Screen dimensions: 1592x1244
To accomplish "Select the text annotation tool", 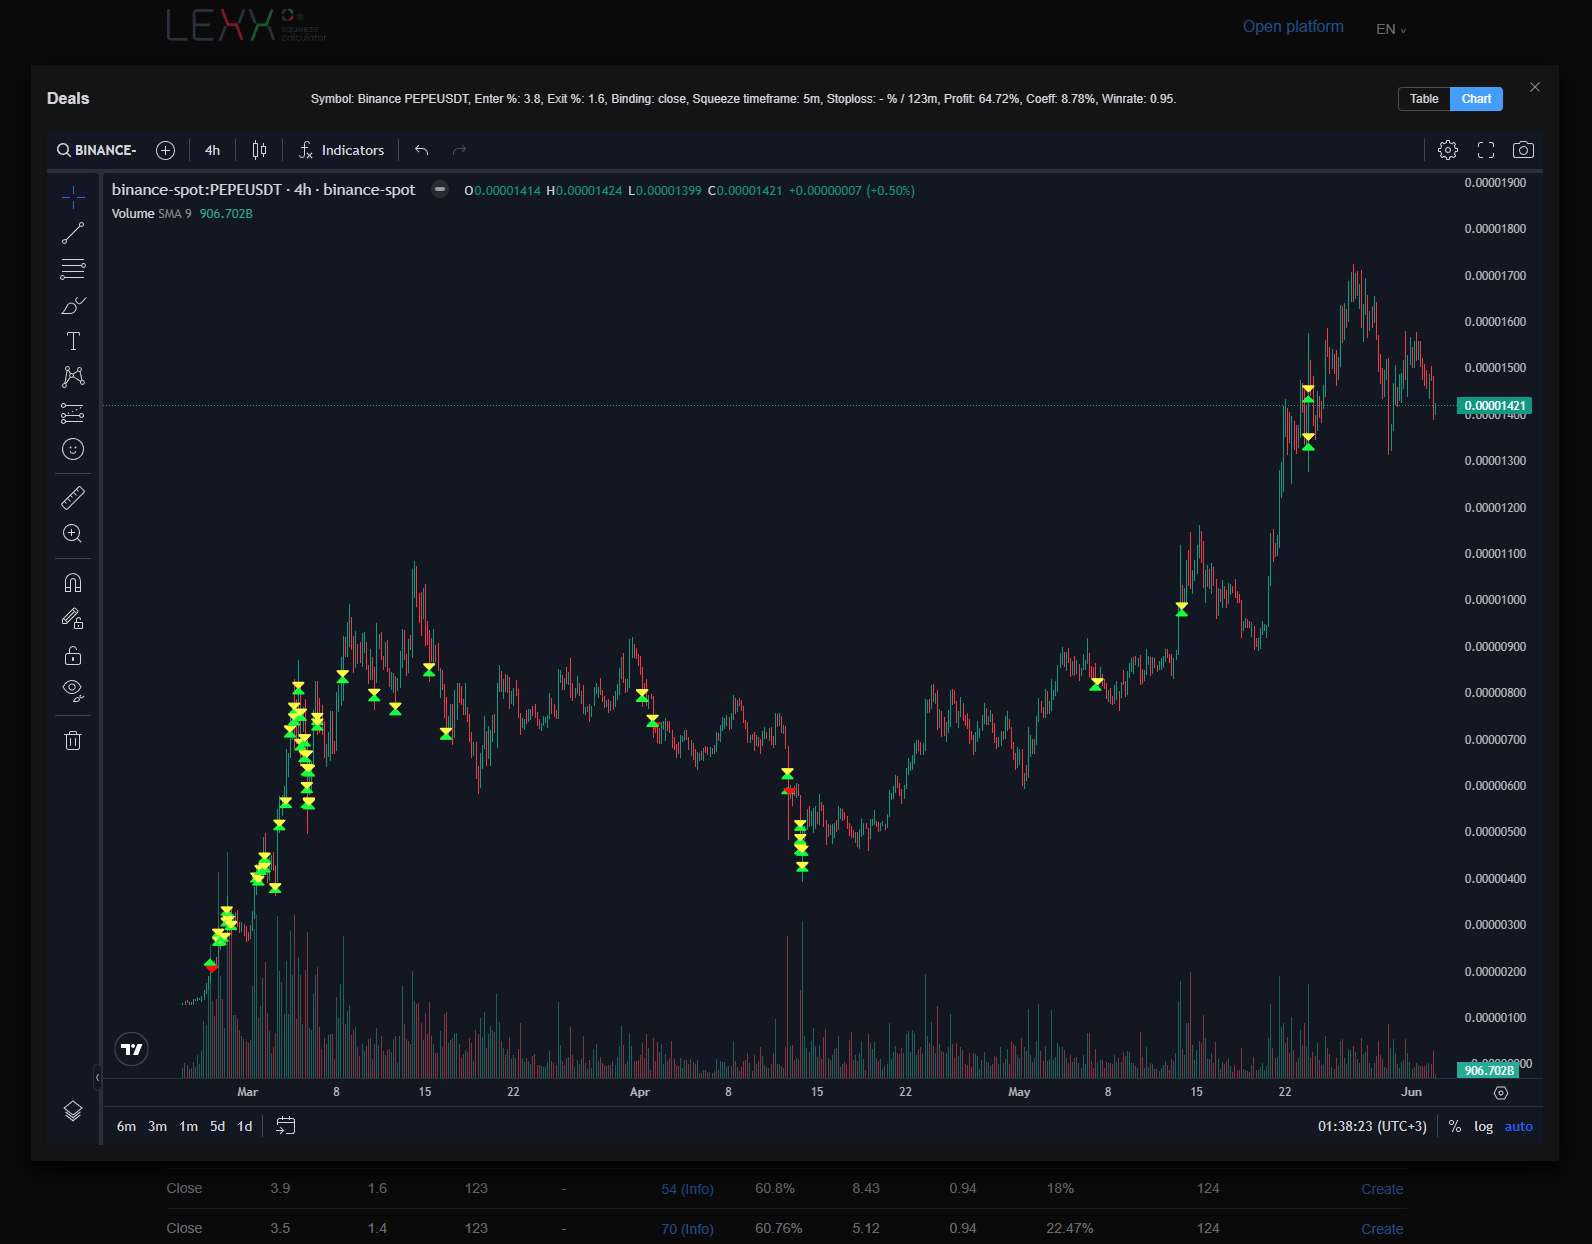I will tap(73, 341).
